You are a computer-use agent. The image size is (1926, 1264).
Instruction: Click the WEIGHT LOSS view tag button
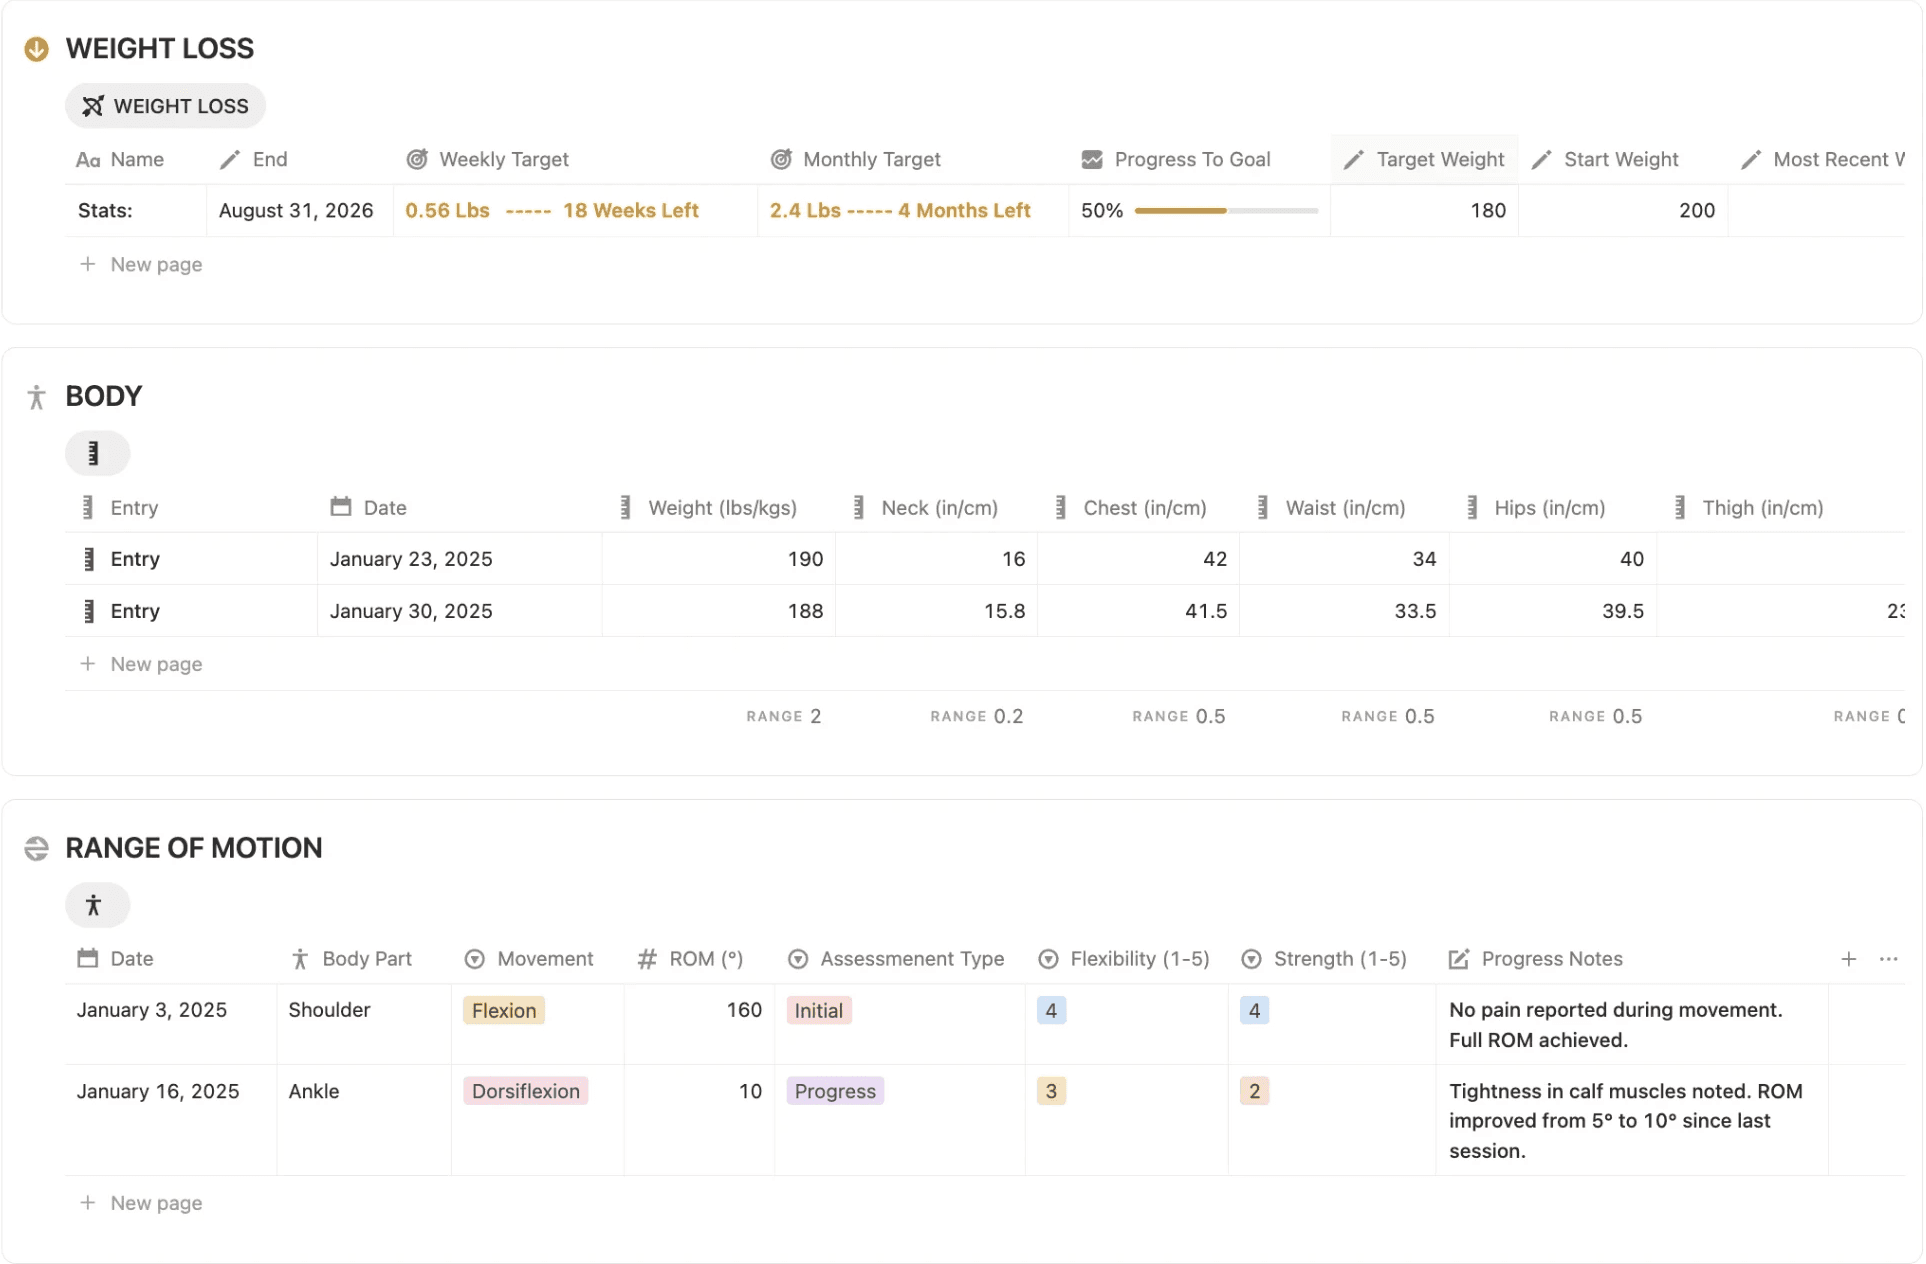[165, 105]
